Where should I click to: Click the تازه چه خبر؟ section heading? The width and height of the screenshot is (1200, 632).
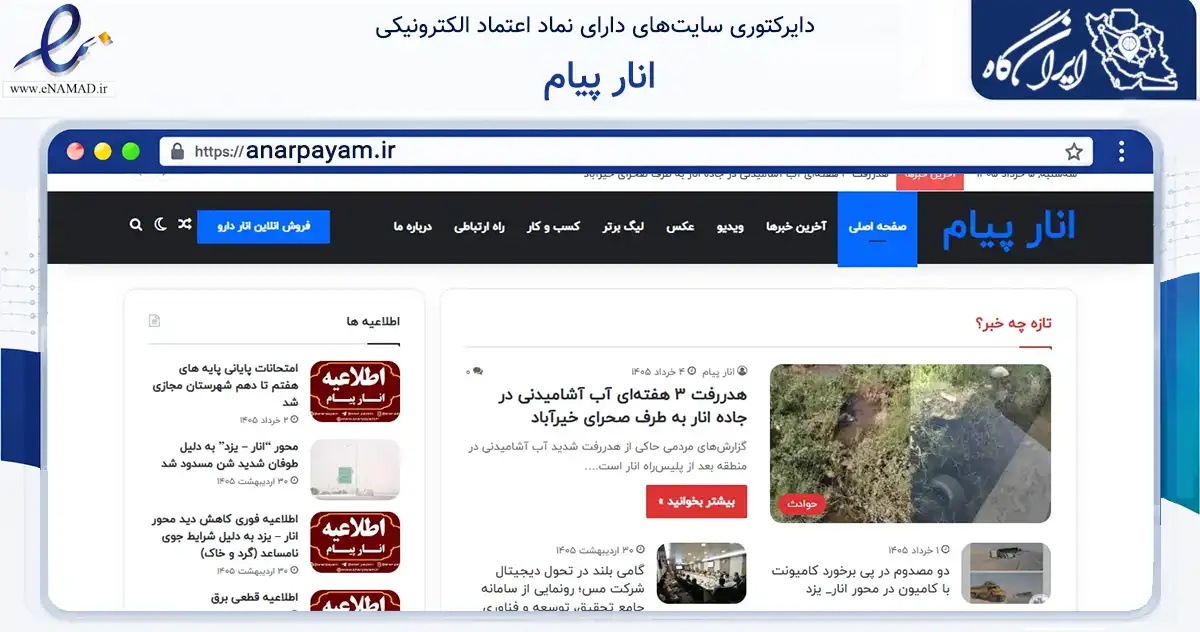click(x=1014, y=323)
